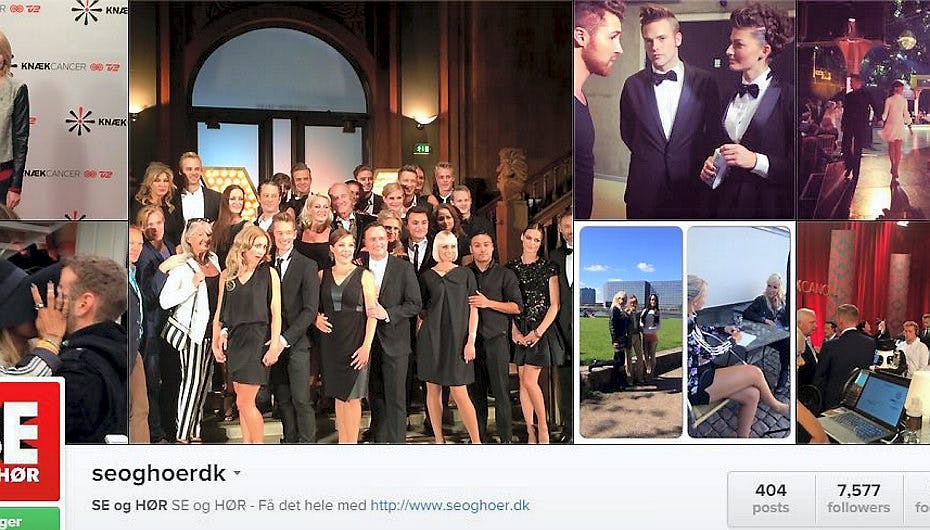Viewport: 930px width, 530px height.
Task: Open the collage panel with woman at table
Action: [739, 332]
